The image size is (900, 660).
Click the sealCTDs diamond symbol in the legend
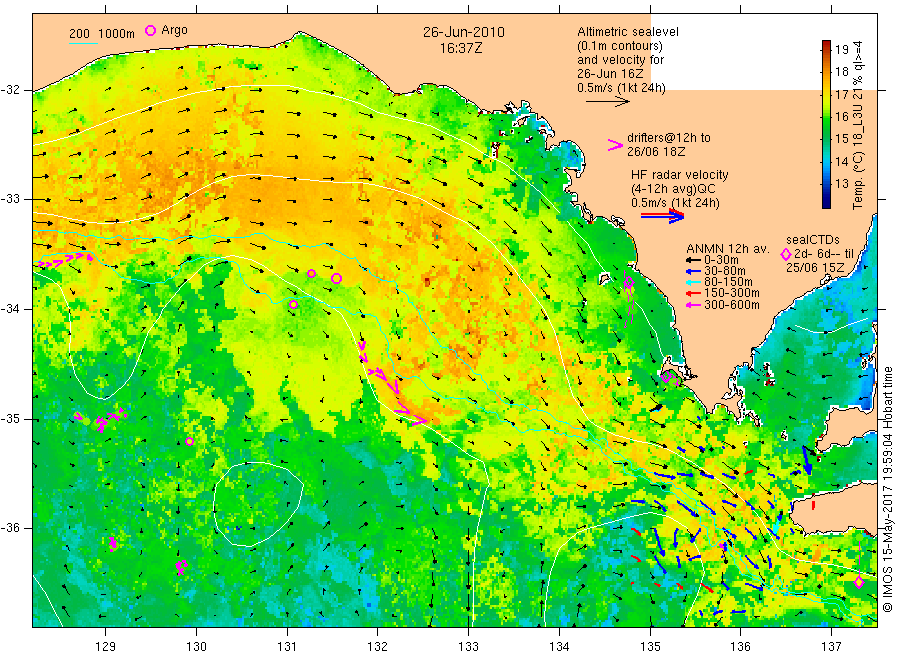pos(785,254)
